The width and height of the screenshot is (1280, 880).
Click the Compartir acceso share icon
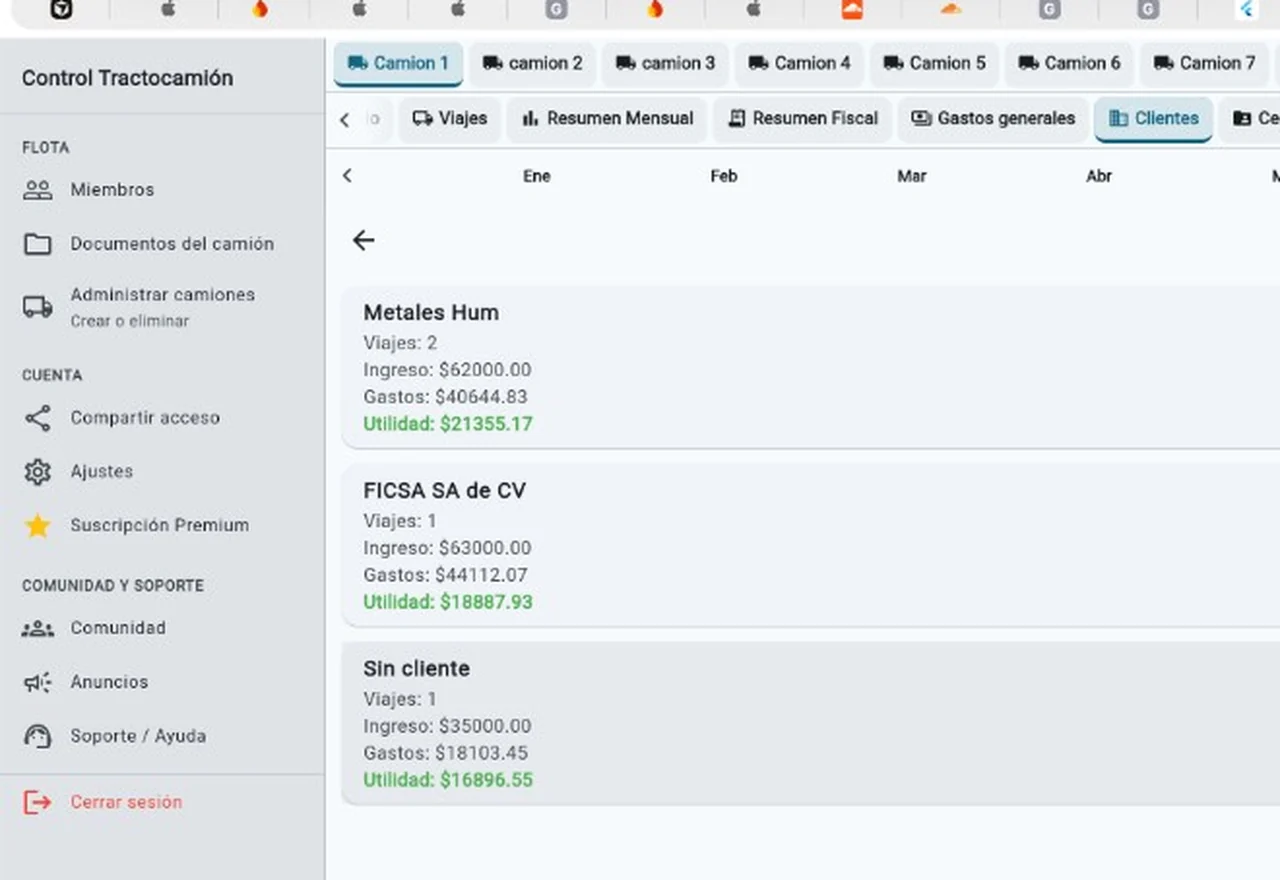click(x=38, y=418)
